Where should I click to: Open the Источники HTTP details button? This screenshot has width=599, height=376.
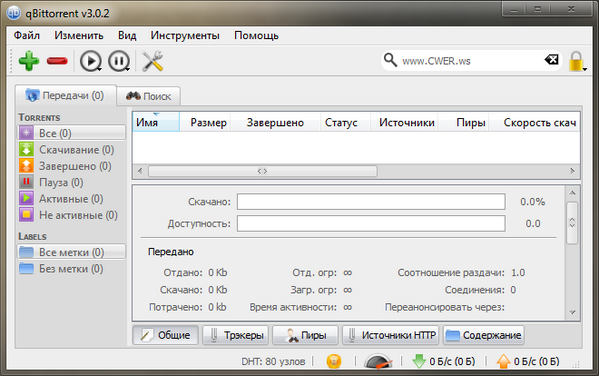pyautogui.click(x=391, y=335)
